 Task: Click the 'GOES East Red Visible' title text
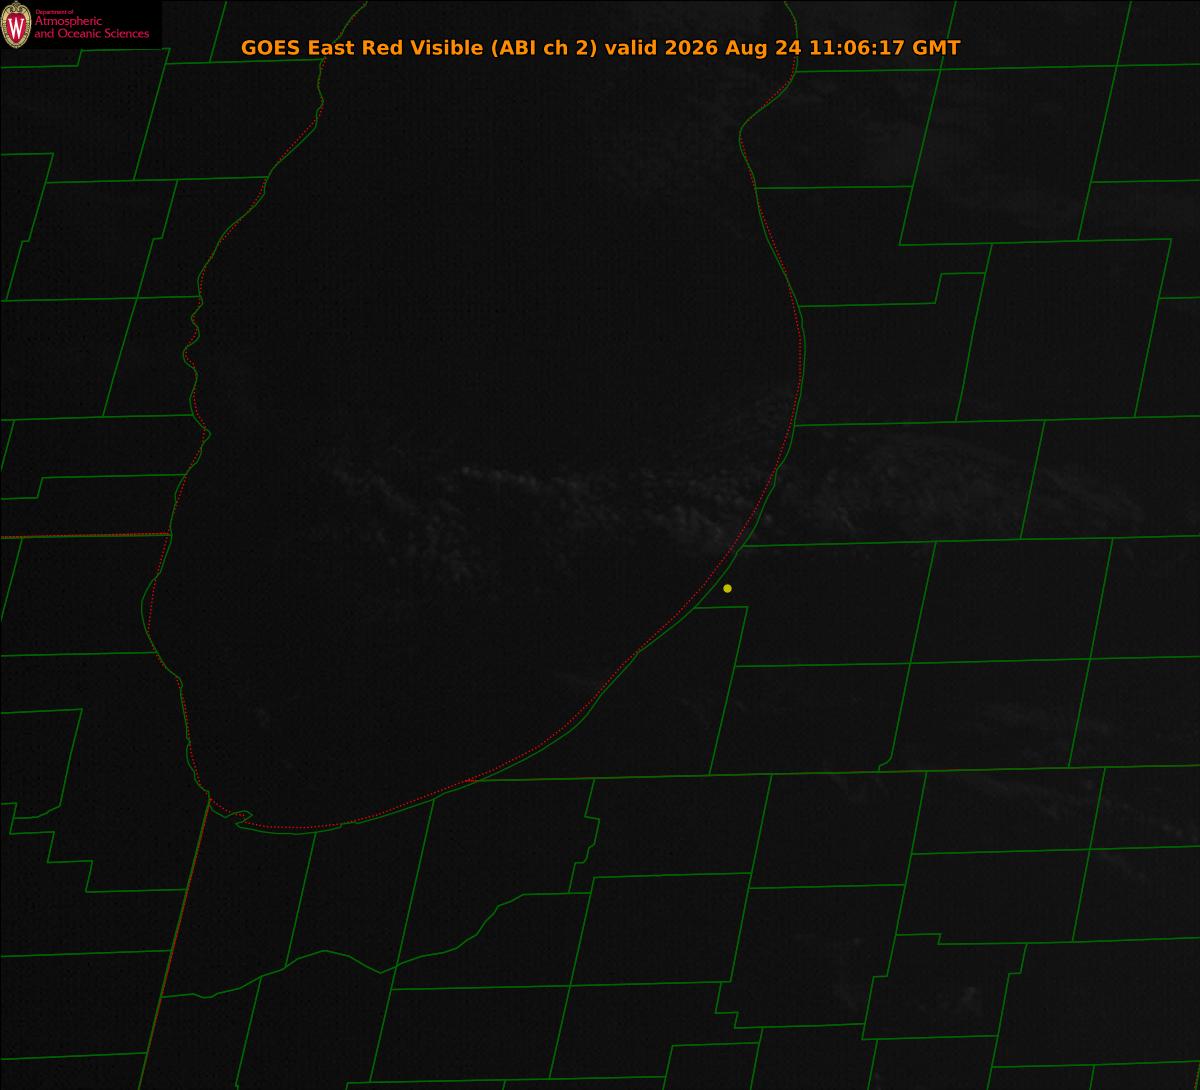click(362, 48)
